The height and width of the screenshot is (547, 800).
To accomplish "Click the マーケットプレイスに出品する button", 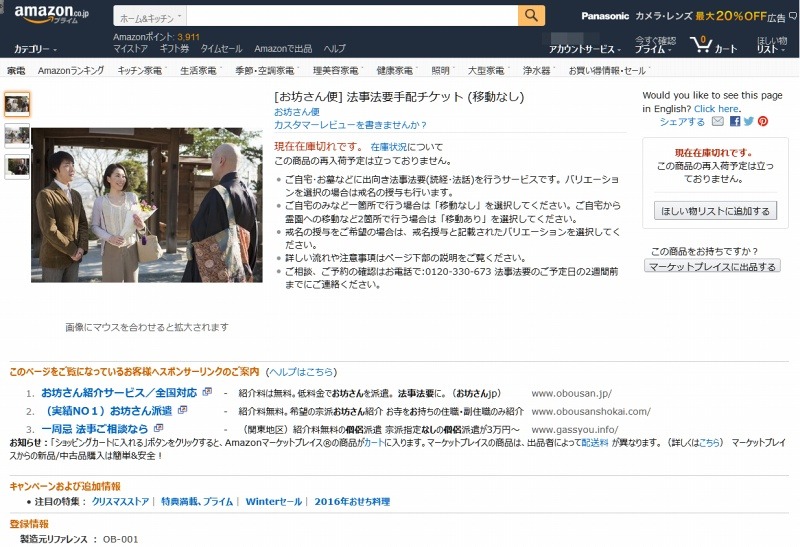I will [712, 266].
